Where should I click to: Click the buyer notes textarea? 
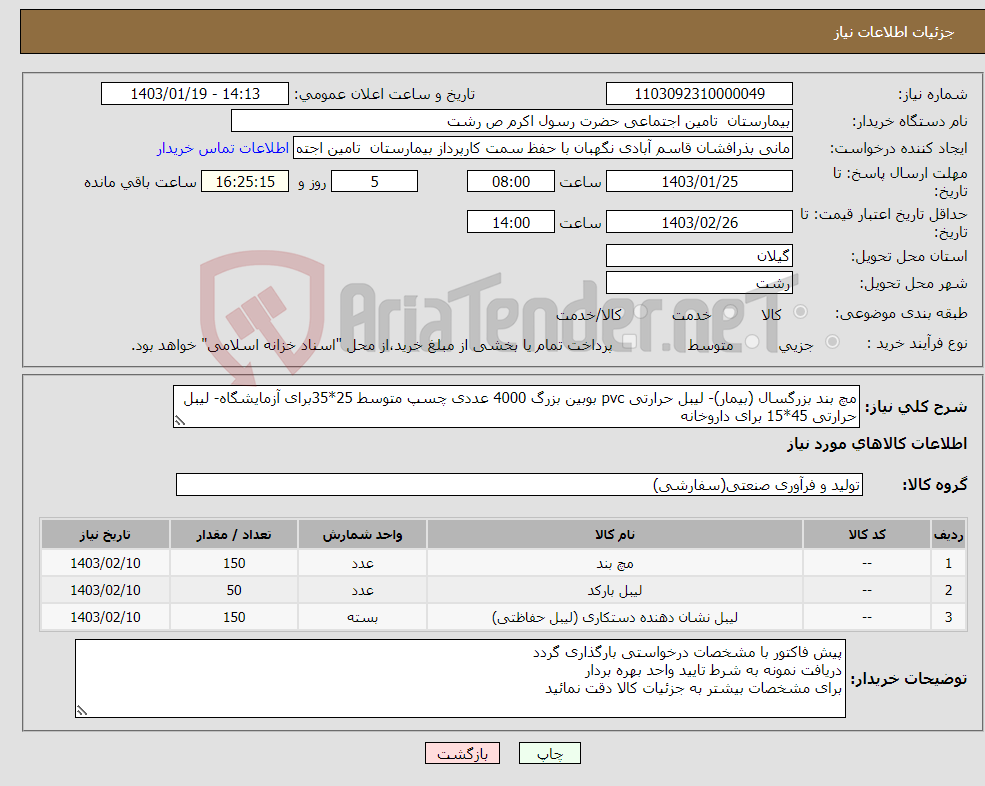pos(460,679)
